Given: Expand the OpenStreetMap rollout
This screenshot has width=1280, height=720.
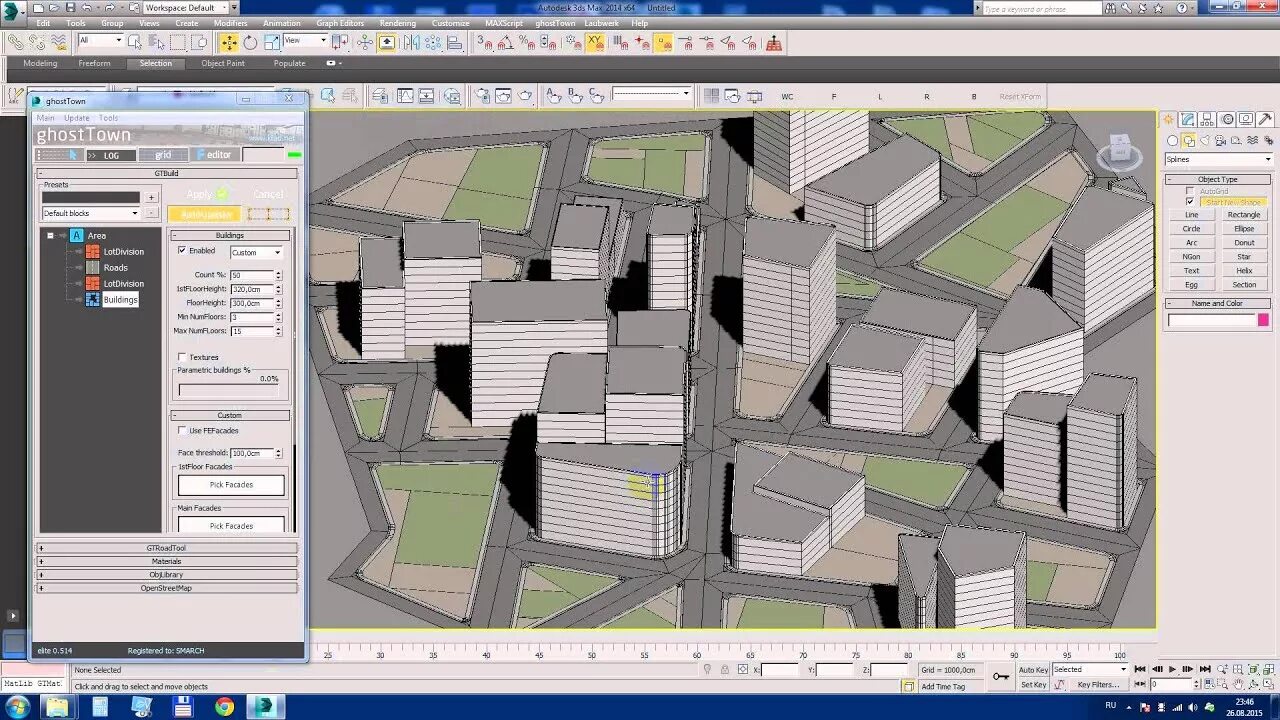Looking at the screenshot, I should [x=167, y=588].
